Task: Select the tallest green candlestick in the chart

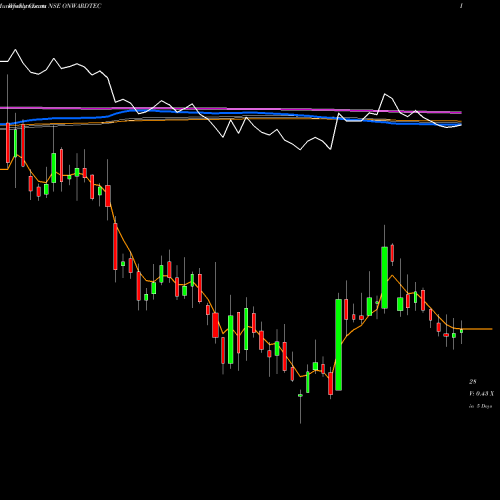Action: [339, 345]
